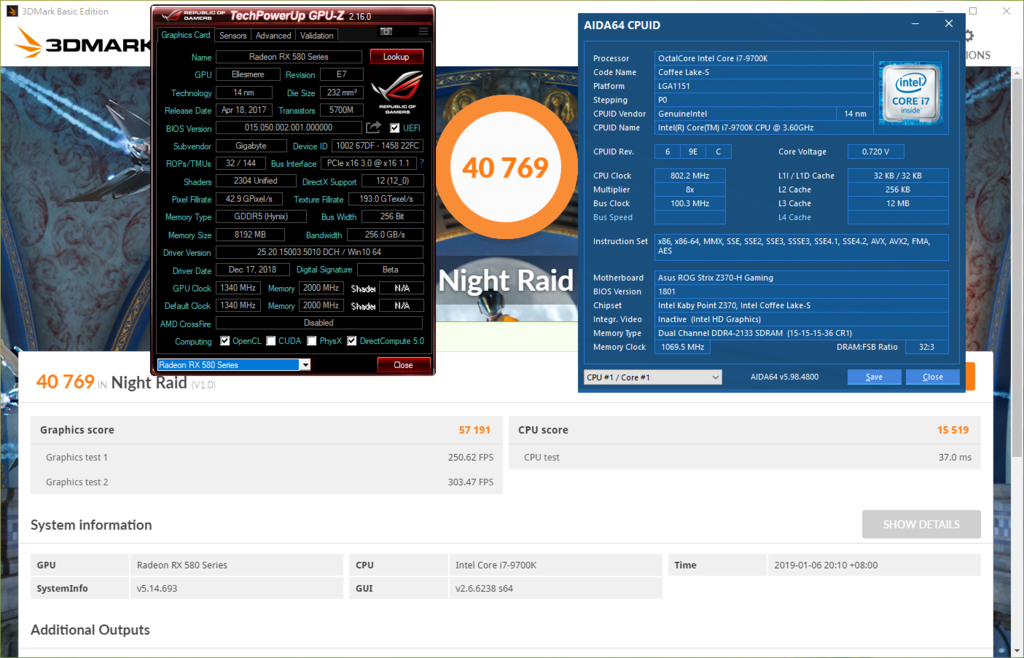The image size is (1024, 658).
Task: Switch to the Advanced tab
Action: (x=273, y=35)
